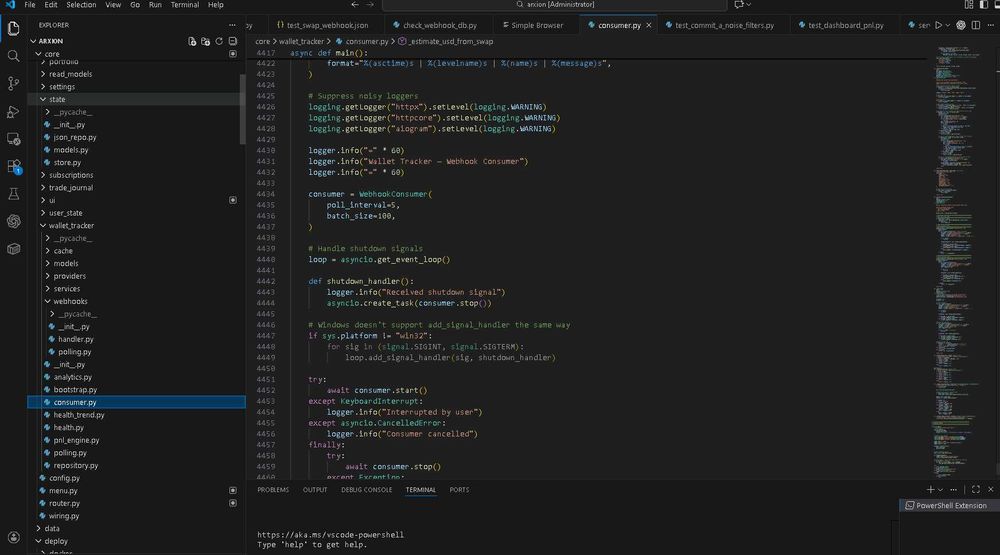Open the Accounts icon at bottom

click(13, 537)
